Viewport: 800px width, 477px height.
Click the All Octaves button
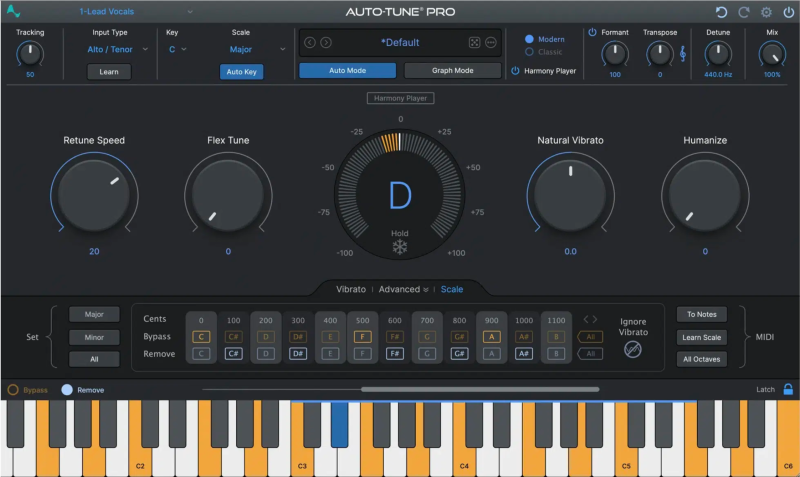(702, 359)
